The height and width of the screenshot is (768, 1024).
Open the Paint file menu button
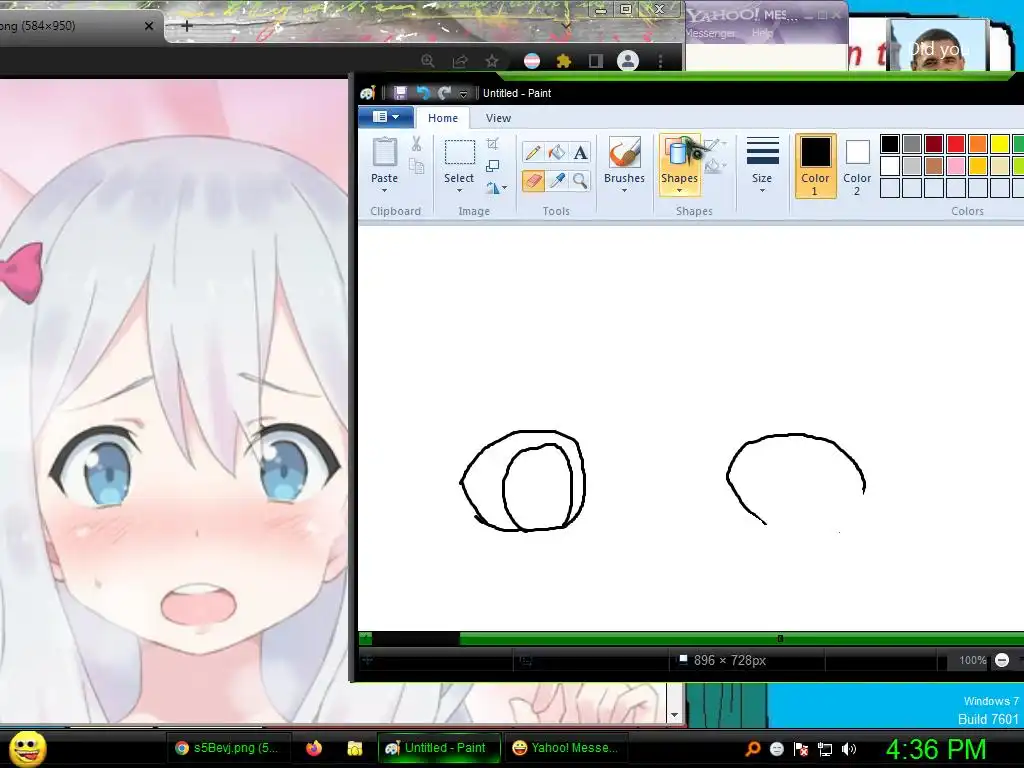tap(385, 117)
